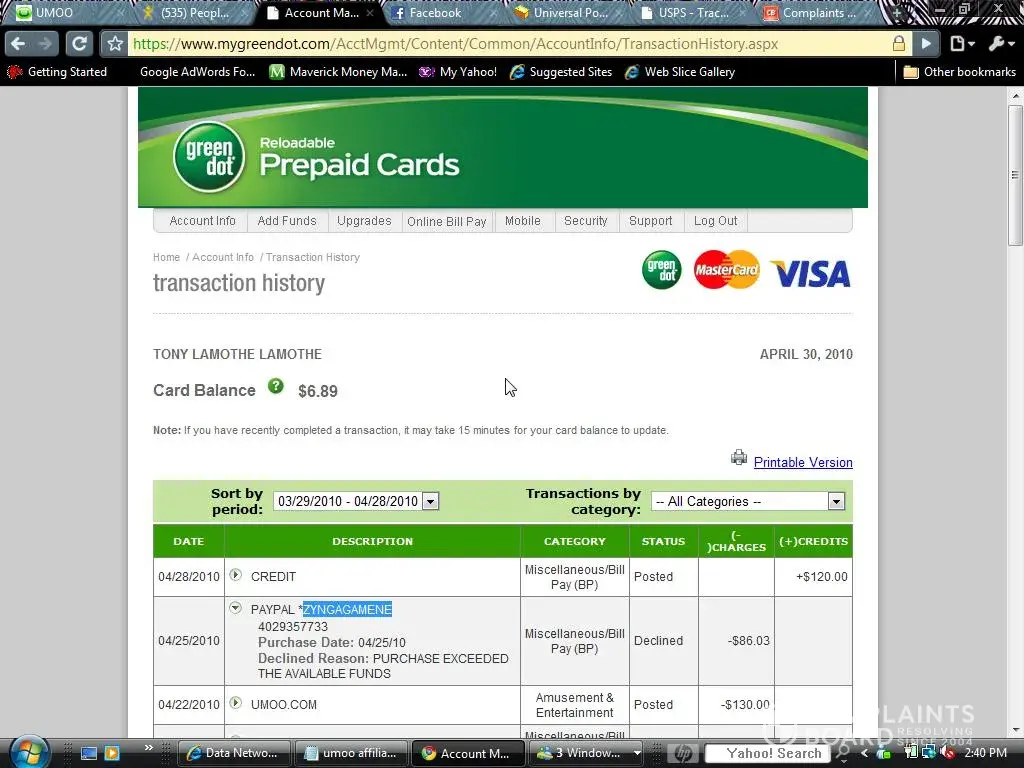Viewport: 1024px width, 768px height.
Task: Open the Windows Start orb
Action: tap(27, 751)
